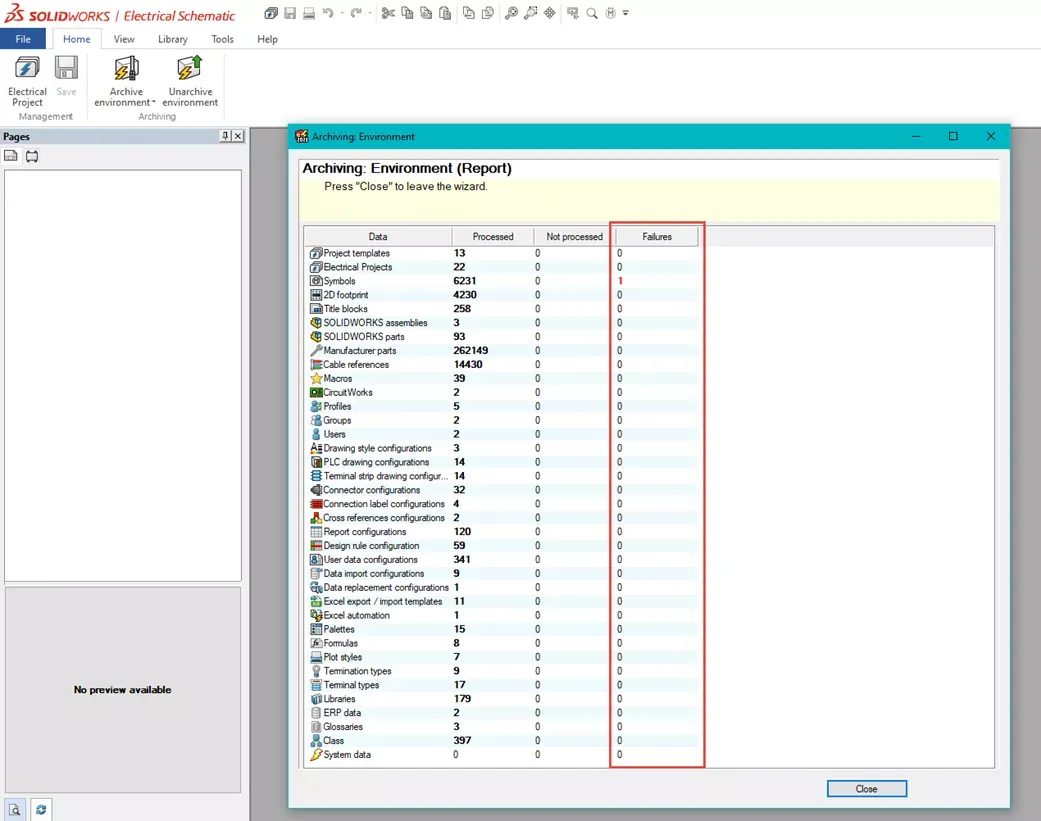Click the circled M icon in toolbar

point(610,13)
